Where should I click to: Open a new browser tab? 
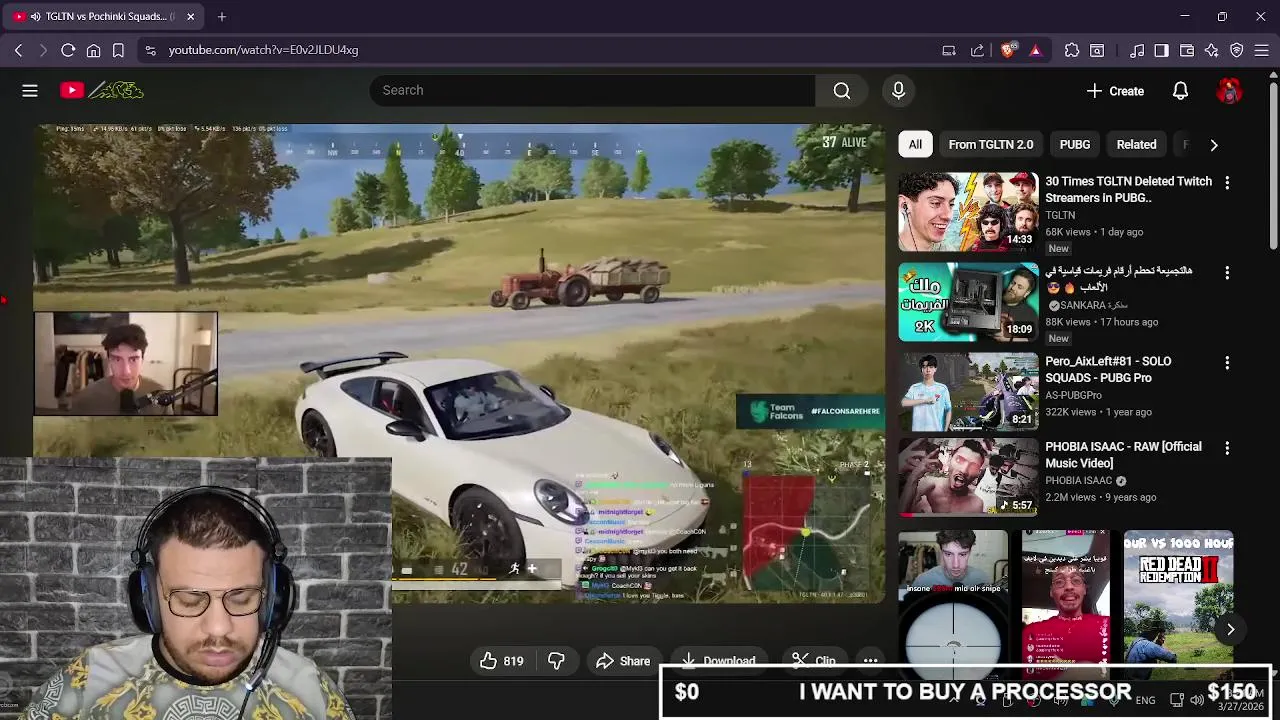[222, 16]
